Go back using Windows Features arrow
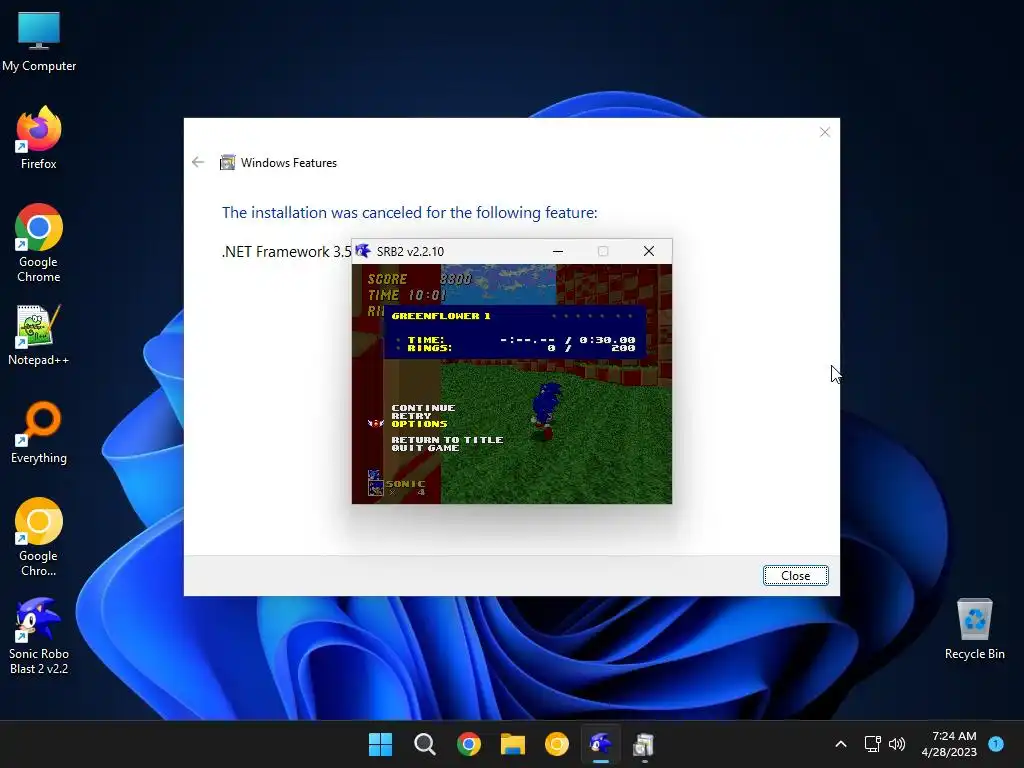The width and height of the screenshot is (1024, 768). (x=198, y=162)
